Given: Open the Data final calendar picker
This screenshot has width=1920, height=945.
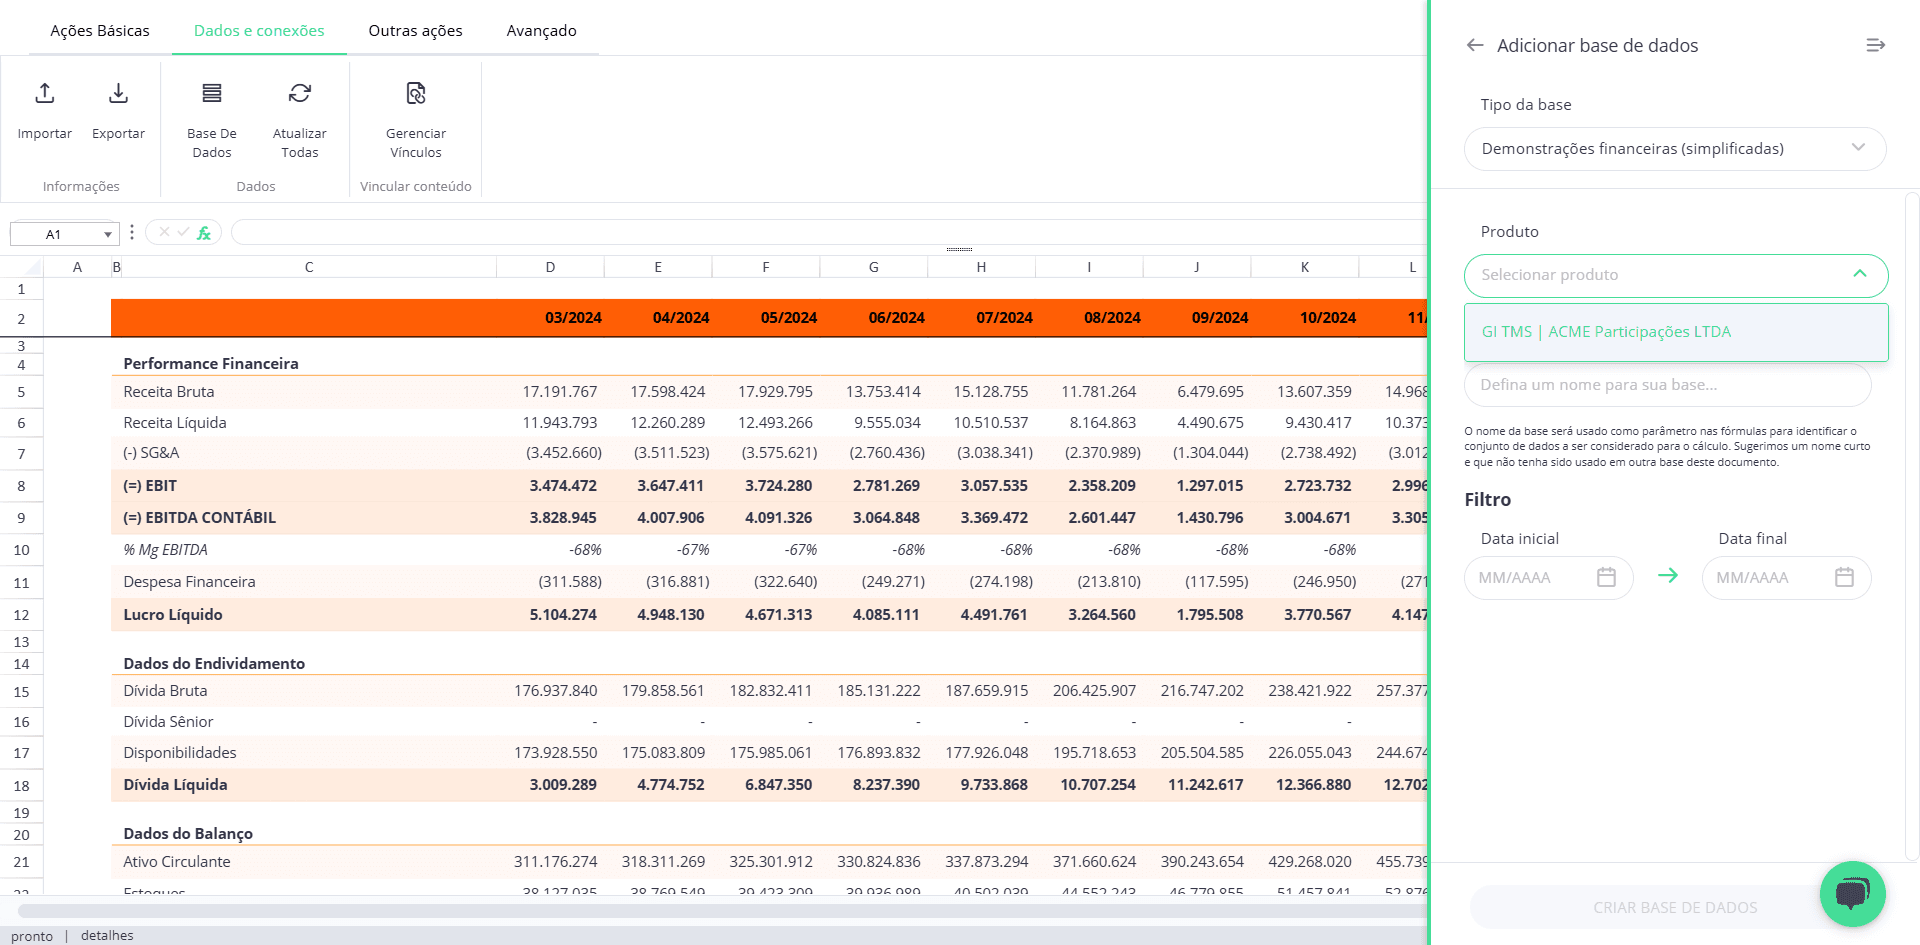Looking at the screenshot, I should pyautogui.click(x=1844, y=577).
